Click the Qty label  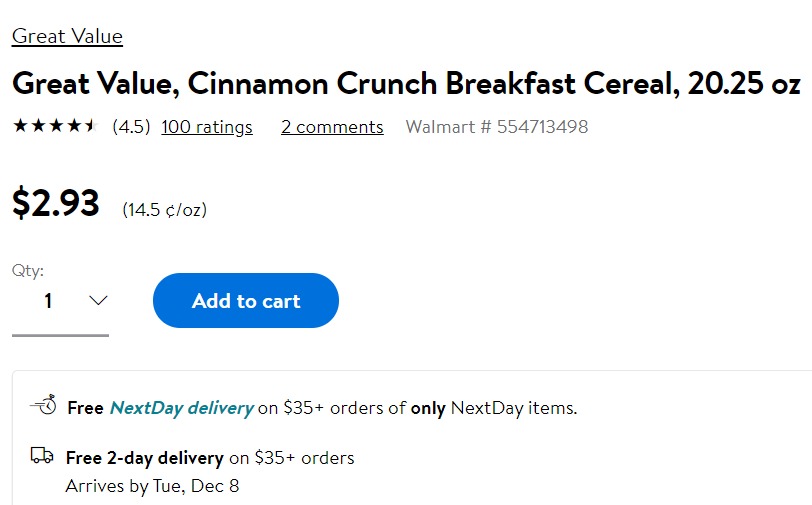click(x=28, y=270)
